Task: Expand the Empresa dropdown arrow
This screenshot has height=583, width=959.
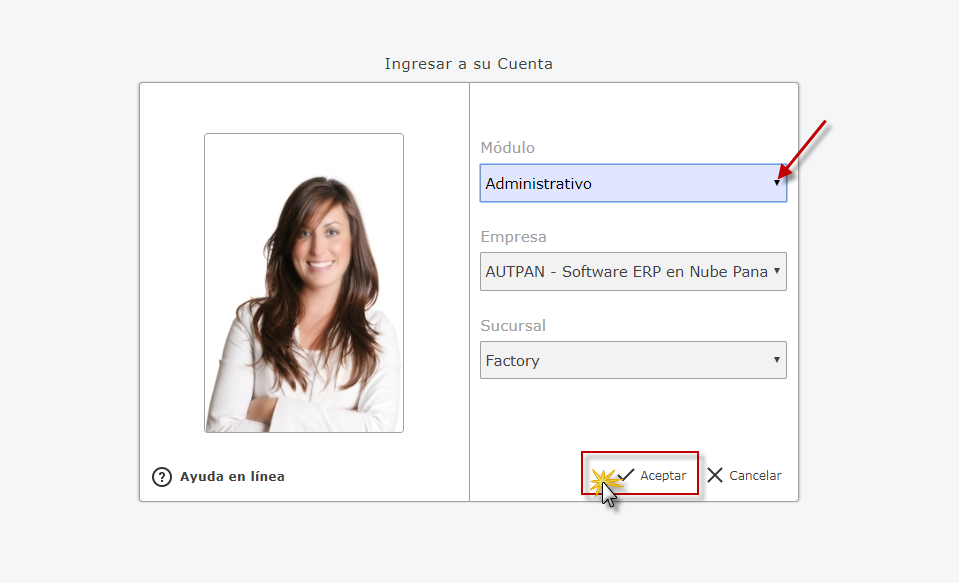Action: 777,271
